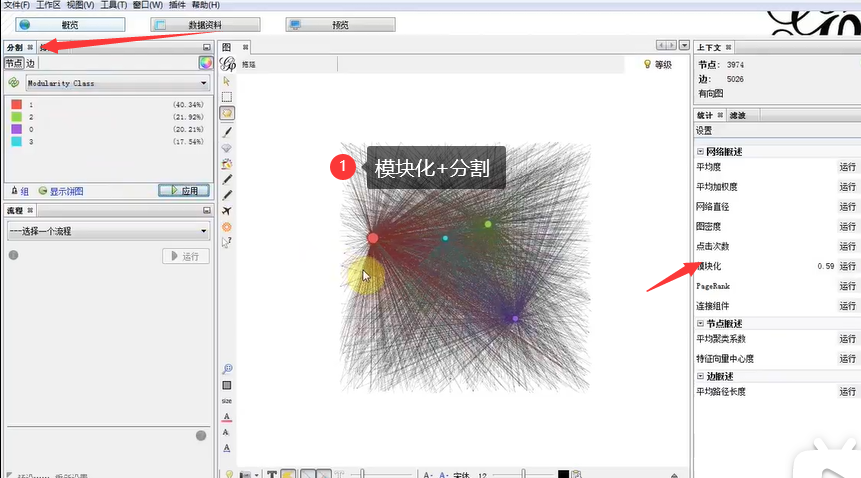The image size is (861, 478).
Task: Run the 平均路径长度 statistic
Action: pos(847,391)
